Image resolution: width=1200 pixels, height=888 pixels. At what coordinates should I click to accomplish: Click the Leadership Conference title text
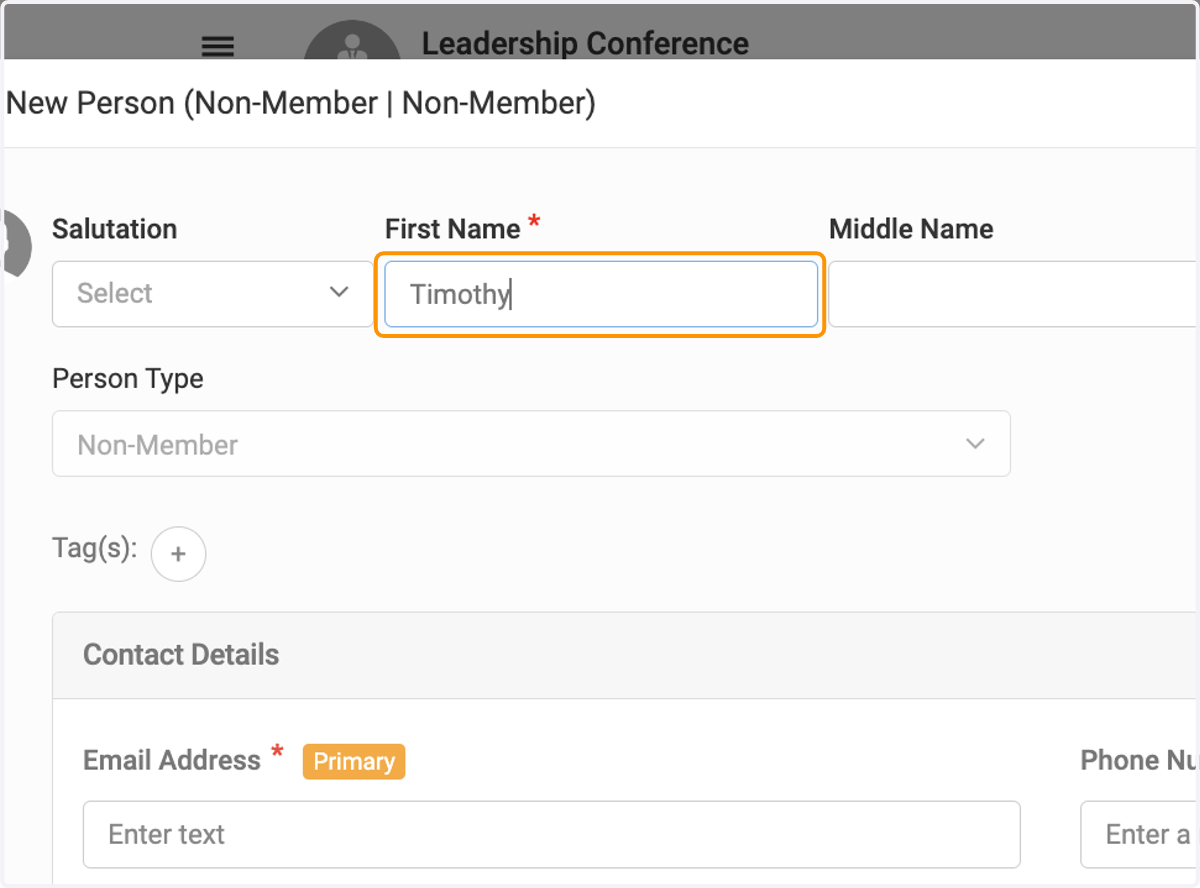tap(585, 43)
